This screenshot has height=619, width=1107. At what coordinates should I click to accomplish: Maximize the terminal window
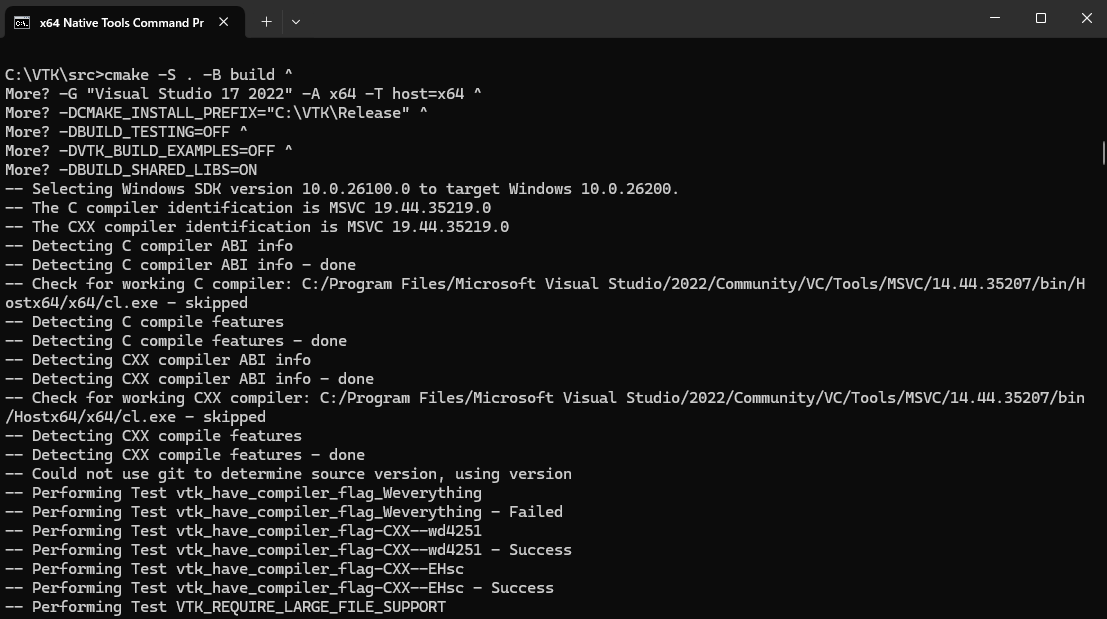(1041, 18)
